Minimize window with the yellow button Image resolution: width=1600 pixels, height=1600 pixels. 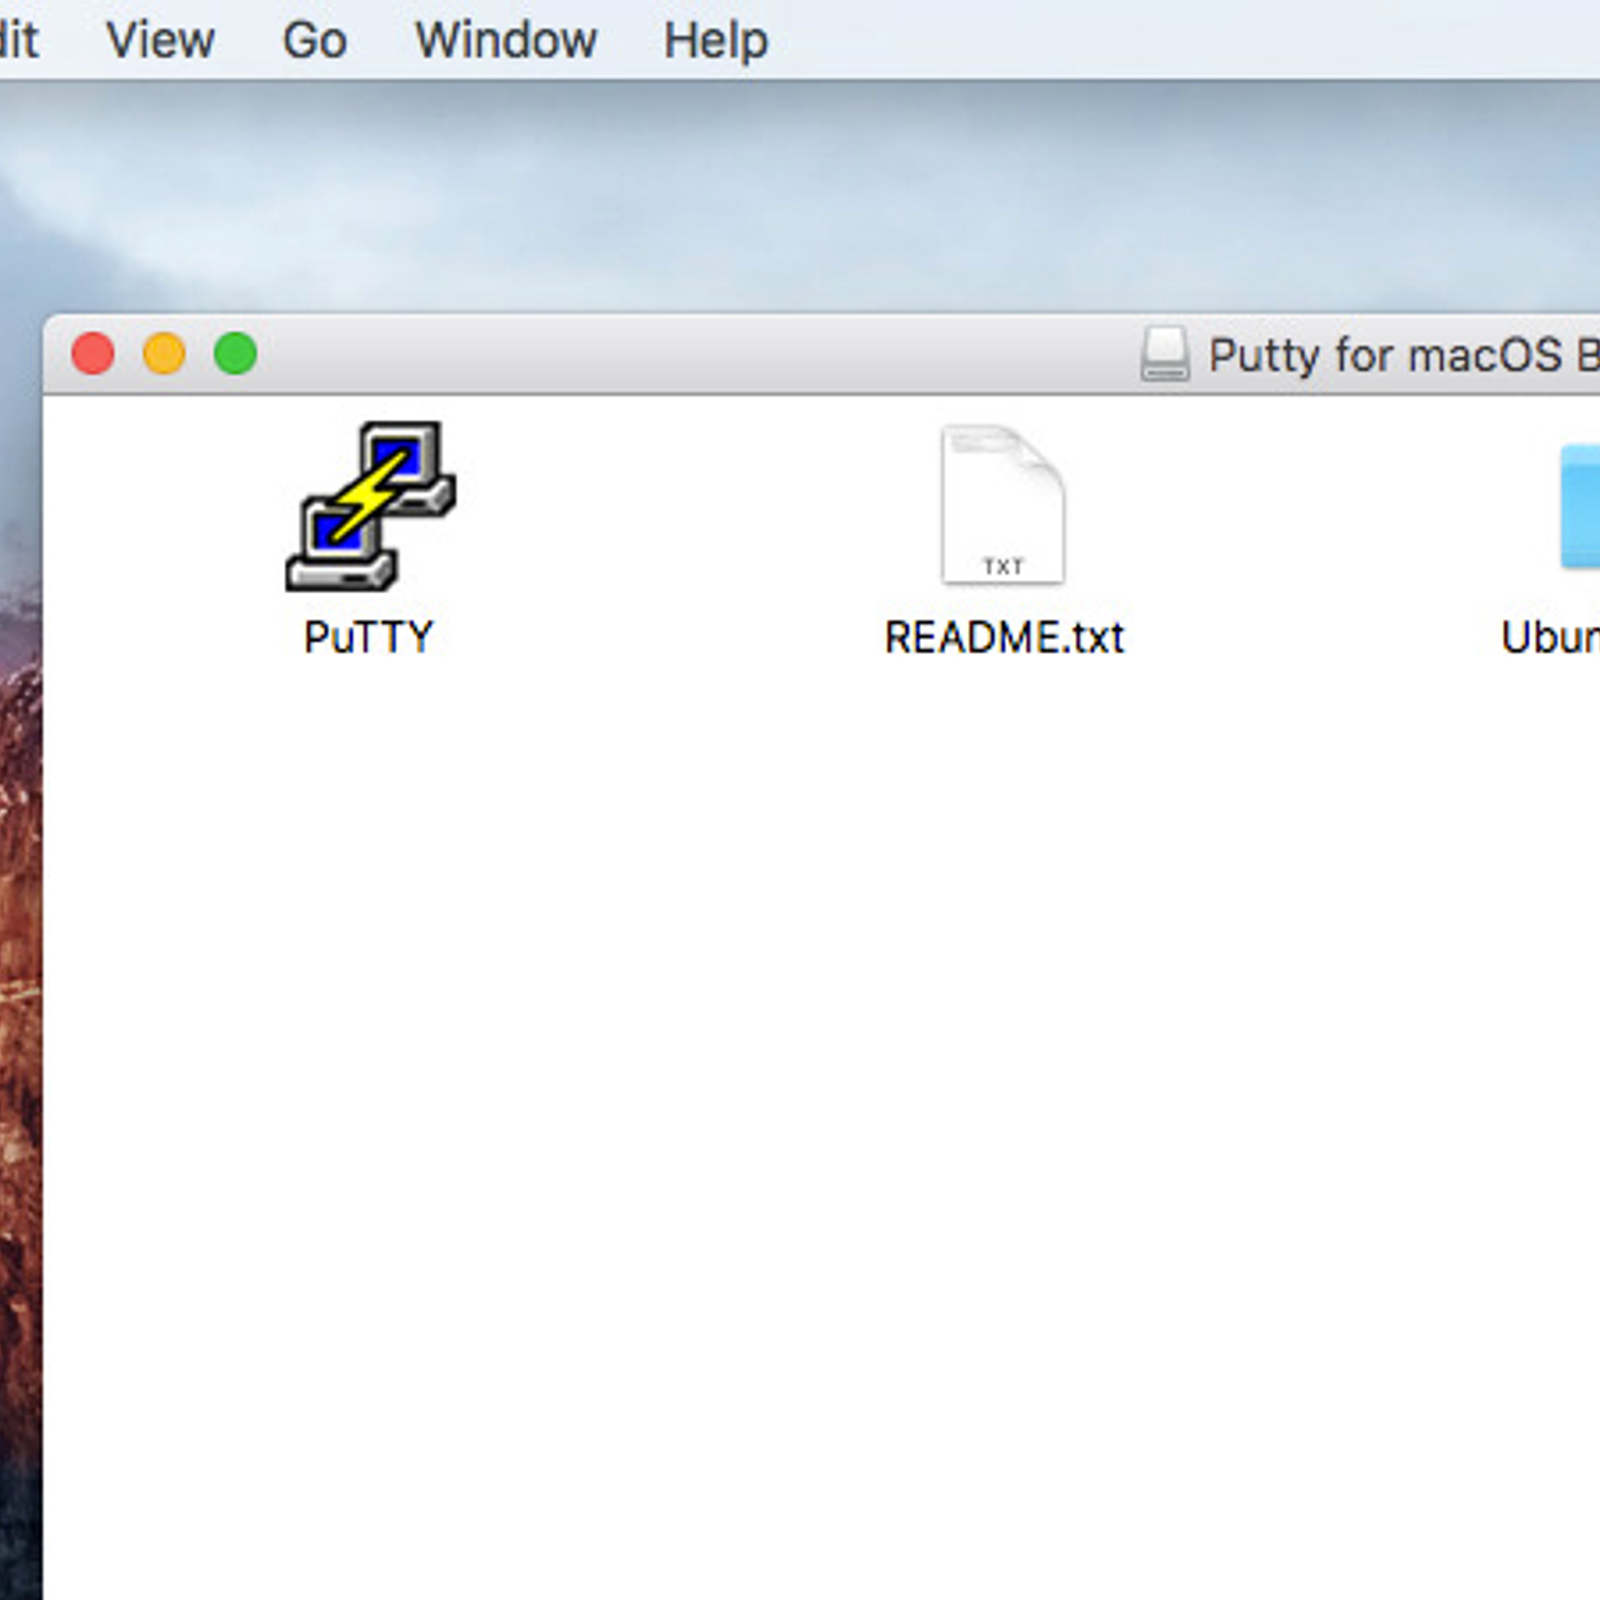pyautogui.click(x=164, y=354)
